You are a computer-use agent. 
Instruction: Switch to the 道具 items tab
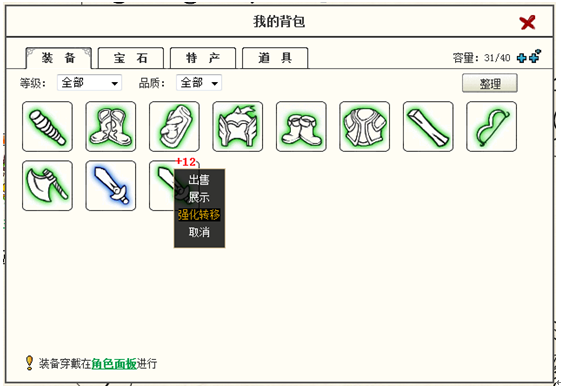tap(275, 58)
